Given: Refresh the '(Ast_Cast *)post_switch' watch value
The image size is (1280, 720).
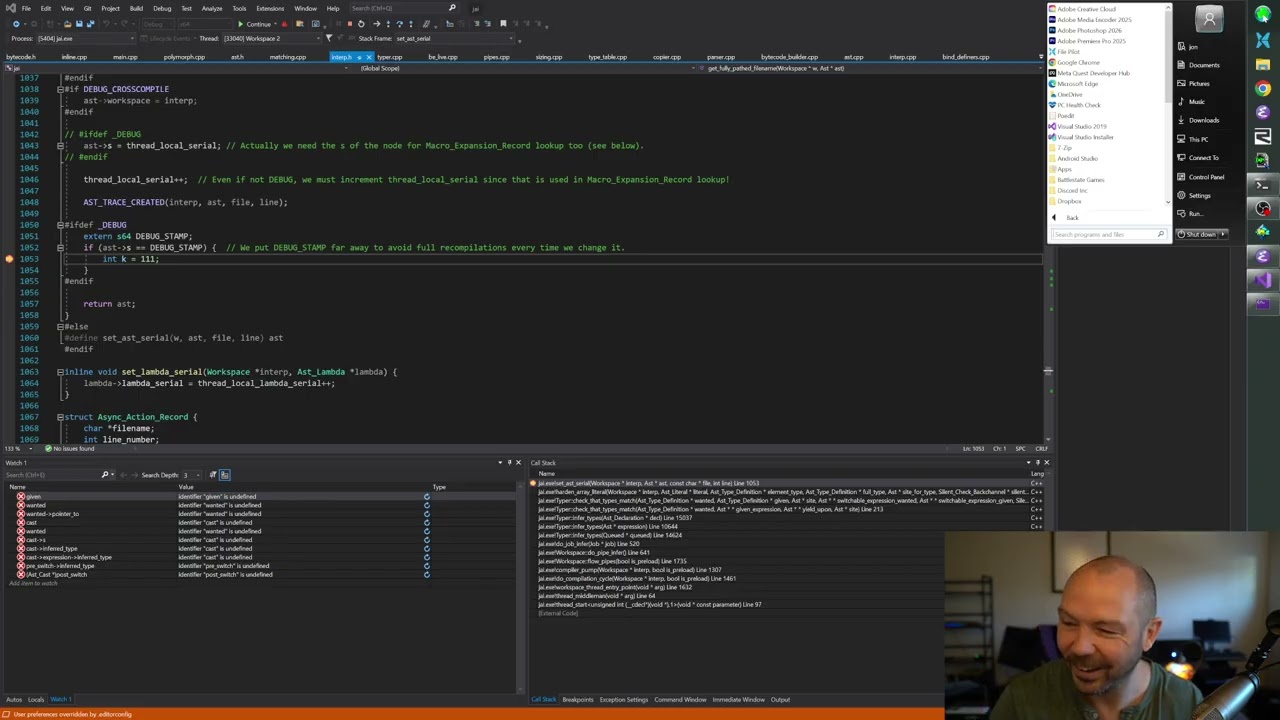Looking at the screenshot, I should (427, 575).
